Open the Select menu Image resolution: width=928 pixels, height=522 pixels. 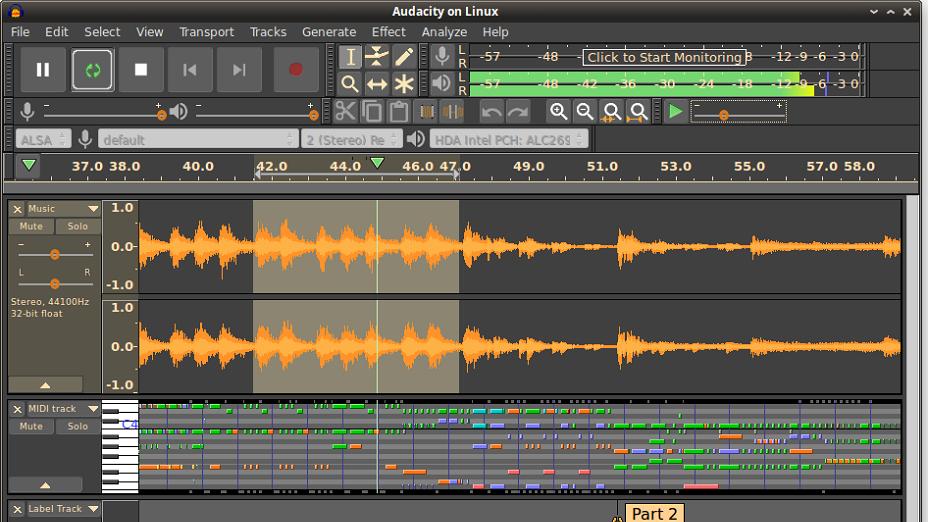102,32
